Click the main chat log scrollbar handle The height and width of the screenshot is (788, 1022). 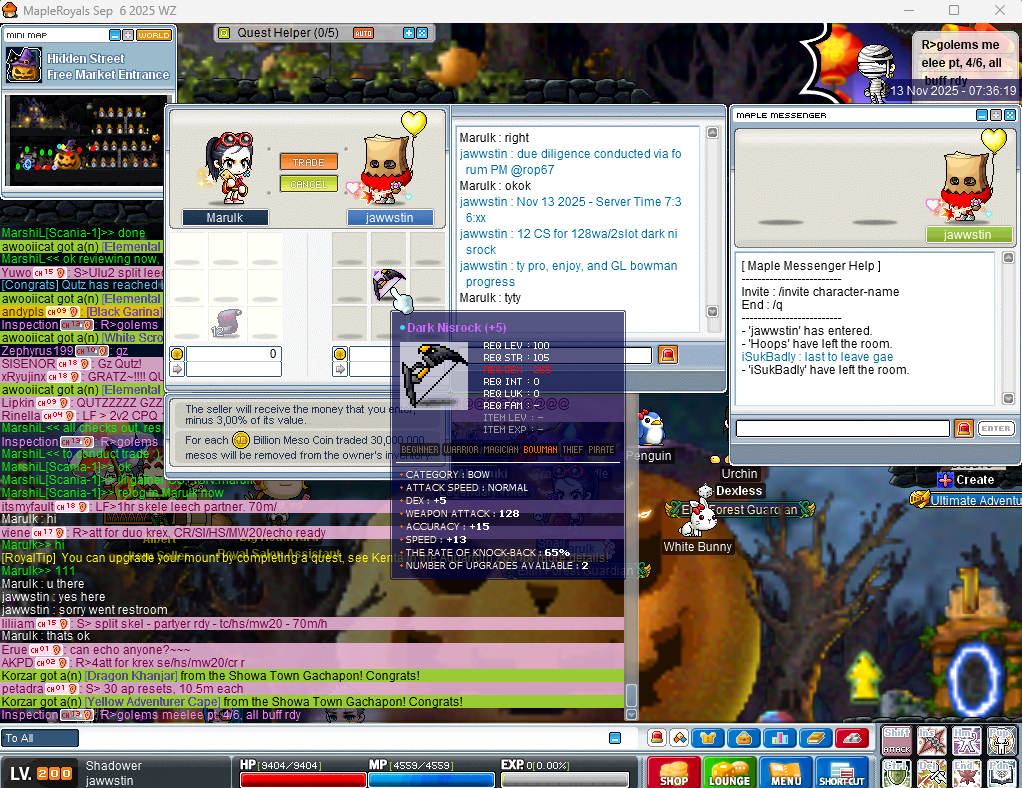pos(631,695)
